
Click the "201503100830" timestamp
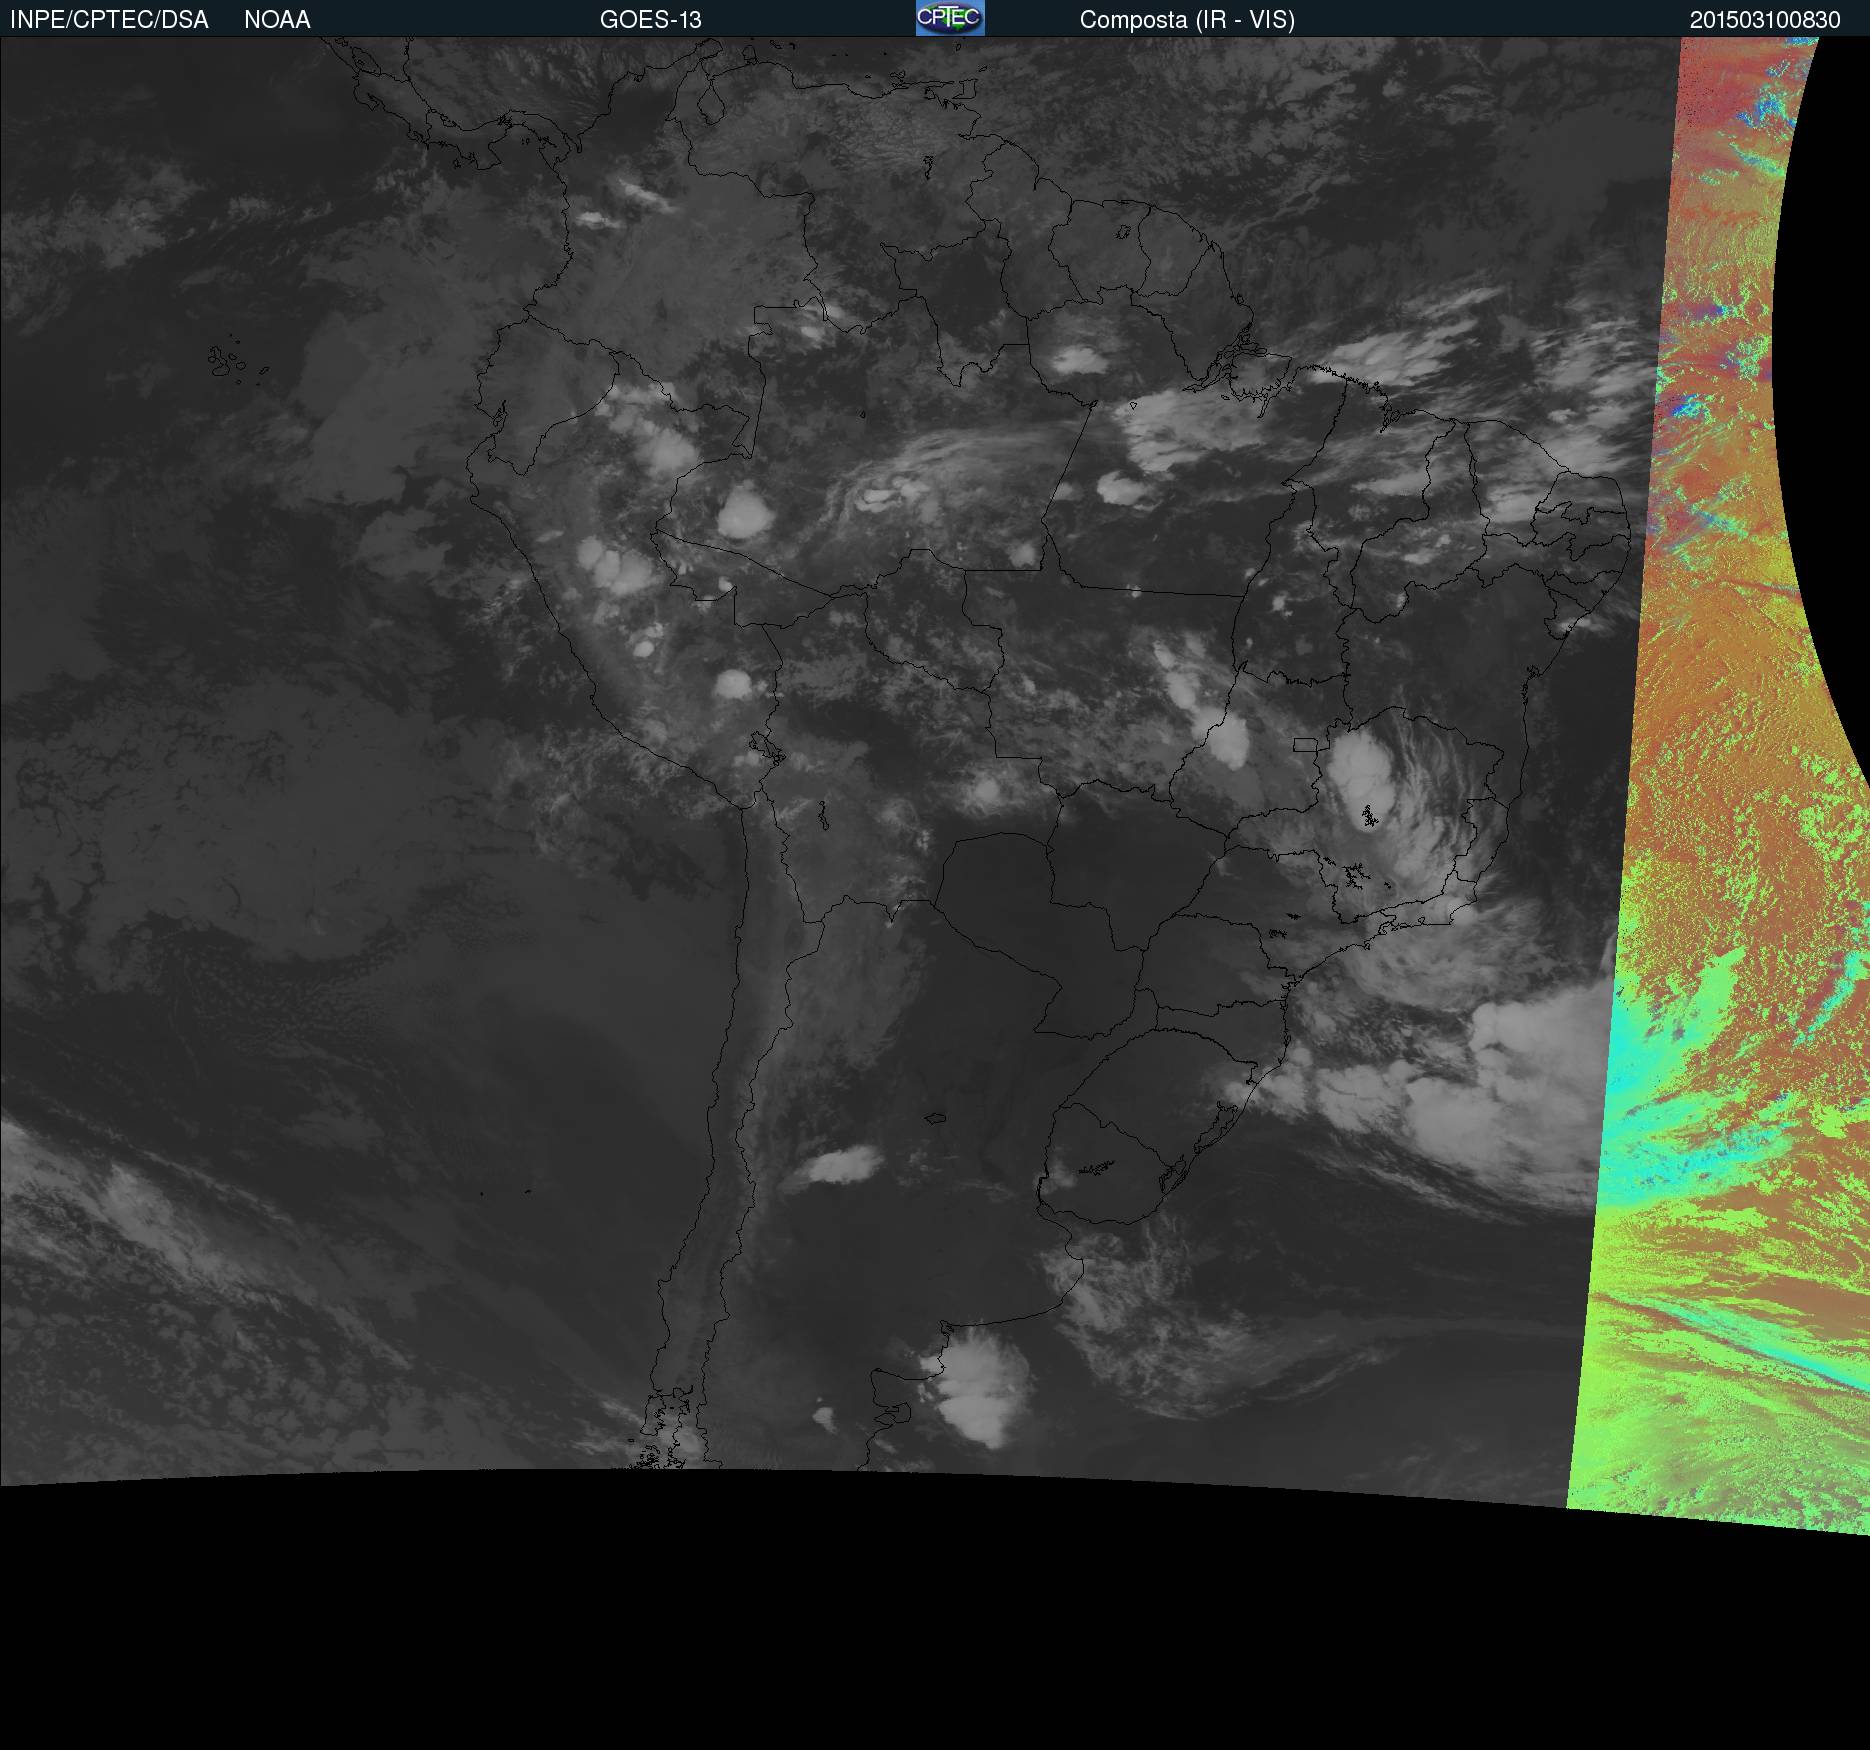click(1765, 20)
